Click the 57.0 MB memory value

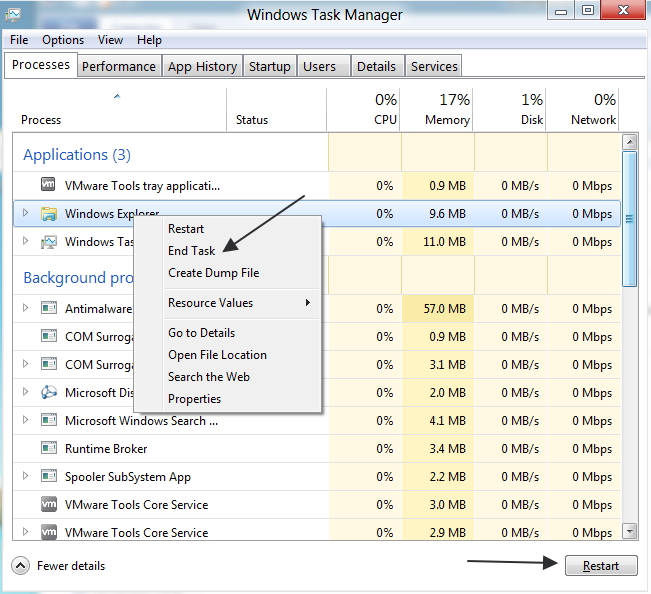point(445,309)
